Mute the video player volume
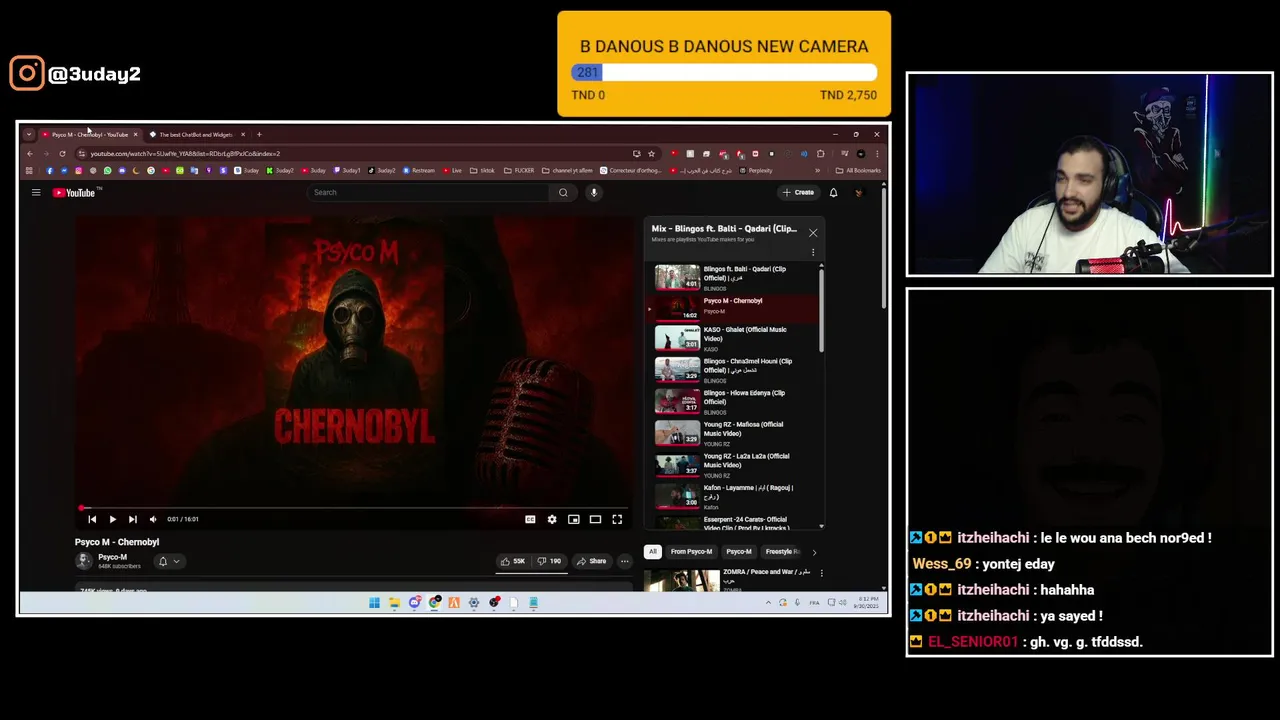 pyautogui.click(x=153, y=519)
